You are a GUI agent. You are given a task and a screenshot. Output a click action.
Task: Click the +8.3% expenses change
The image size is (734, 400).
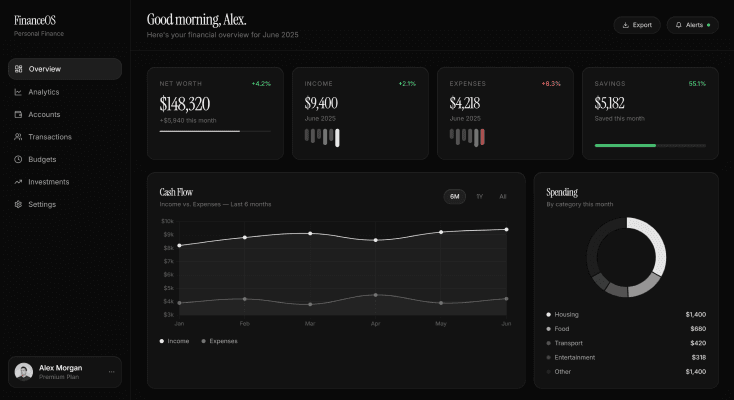[x=551, y=84]
